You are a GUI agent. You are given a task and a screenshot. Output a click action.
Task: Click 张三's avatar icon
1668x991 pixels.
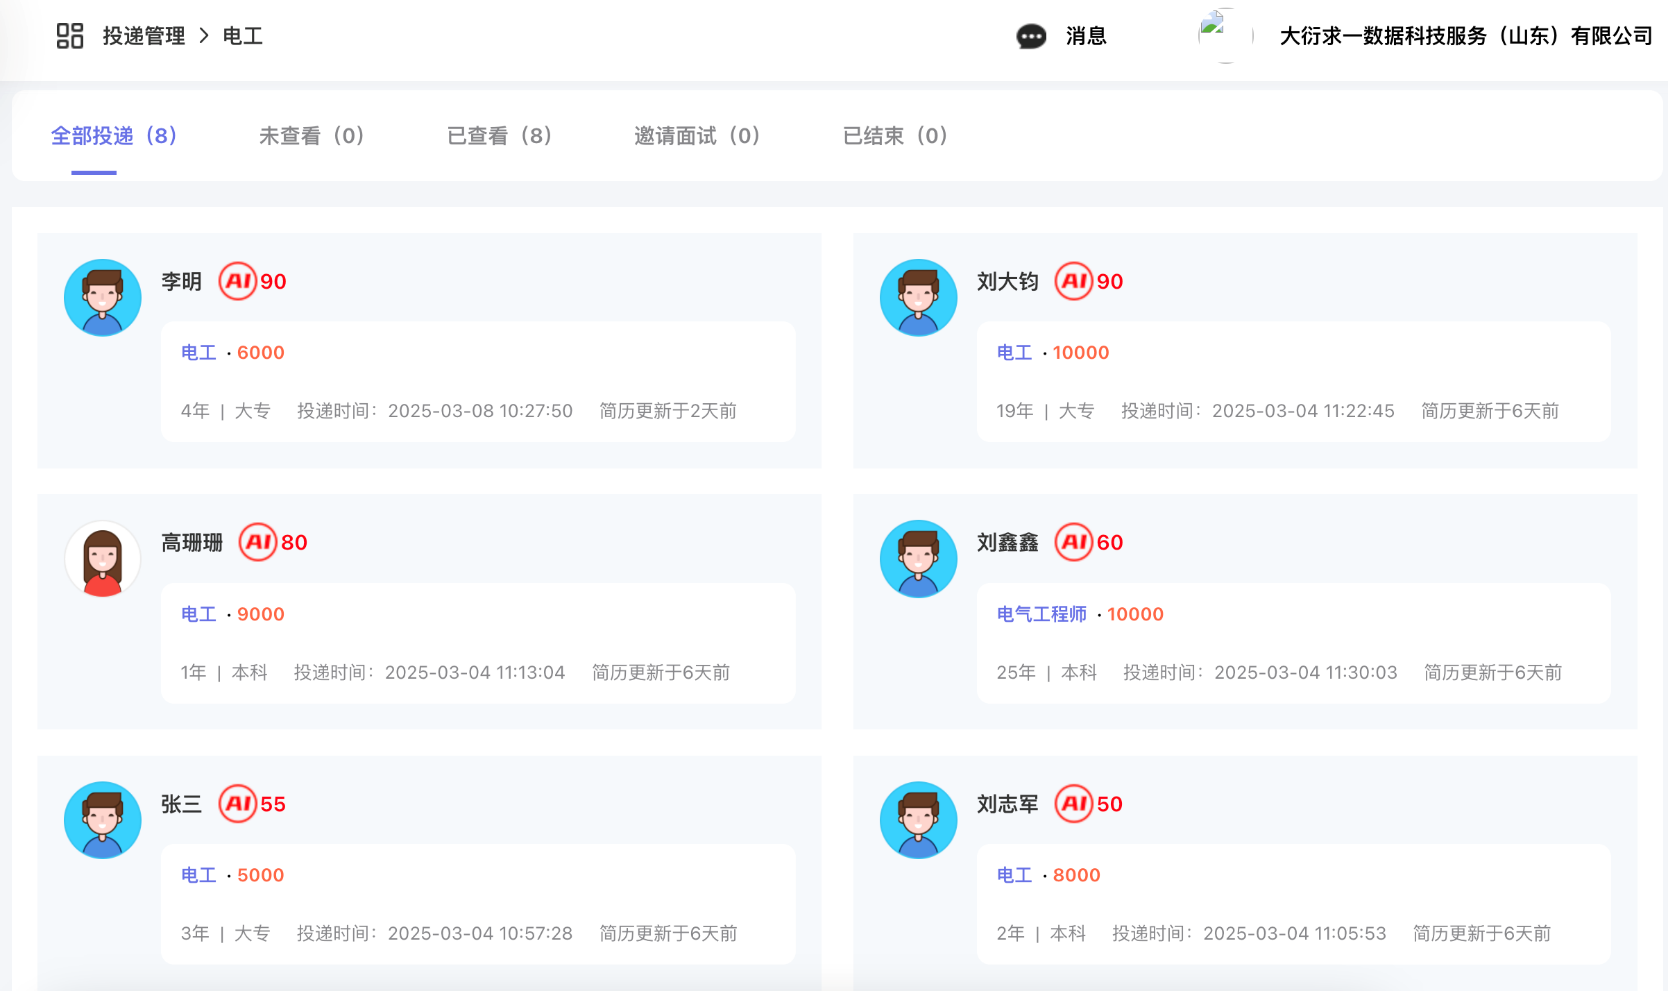[x=103, y=820]
